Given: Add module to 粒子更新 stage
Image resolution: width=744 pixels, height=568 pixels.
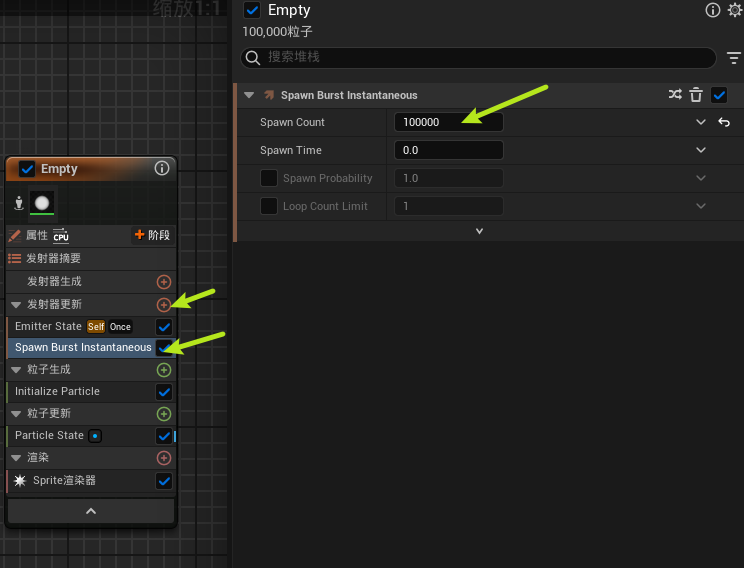Looking at the screenshot, I should tap(164, 414).
